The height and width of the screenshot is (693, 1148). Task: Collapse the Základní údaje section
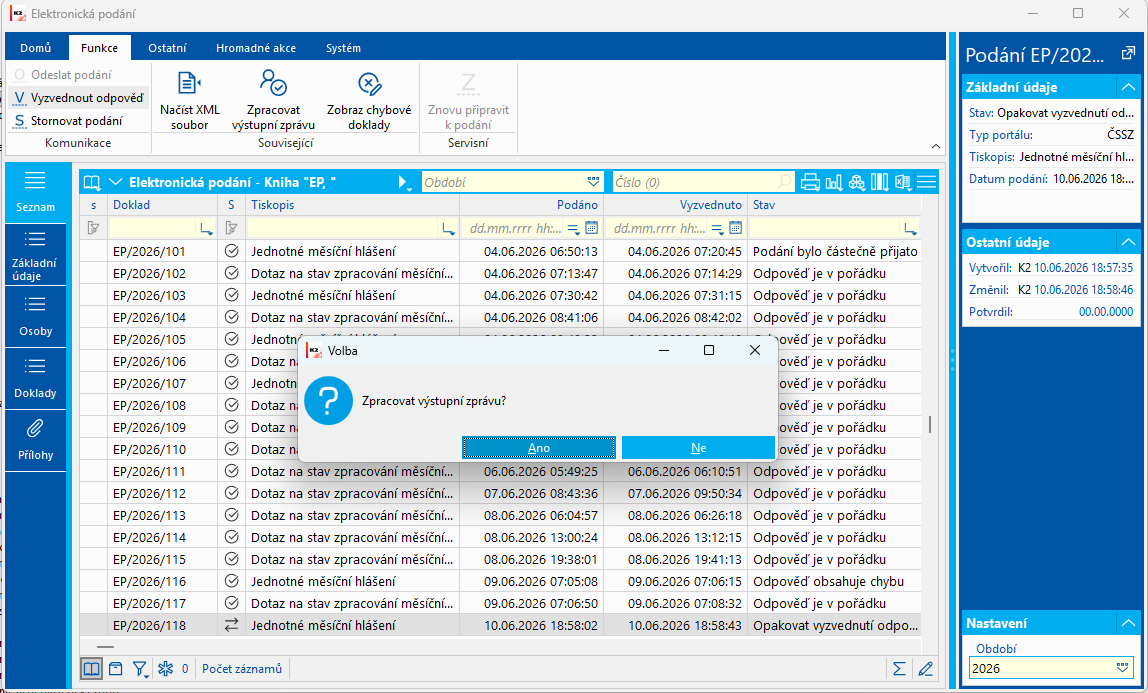pos(1128,87)
